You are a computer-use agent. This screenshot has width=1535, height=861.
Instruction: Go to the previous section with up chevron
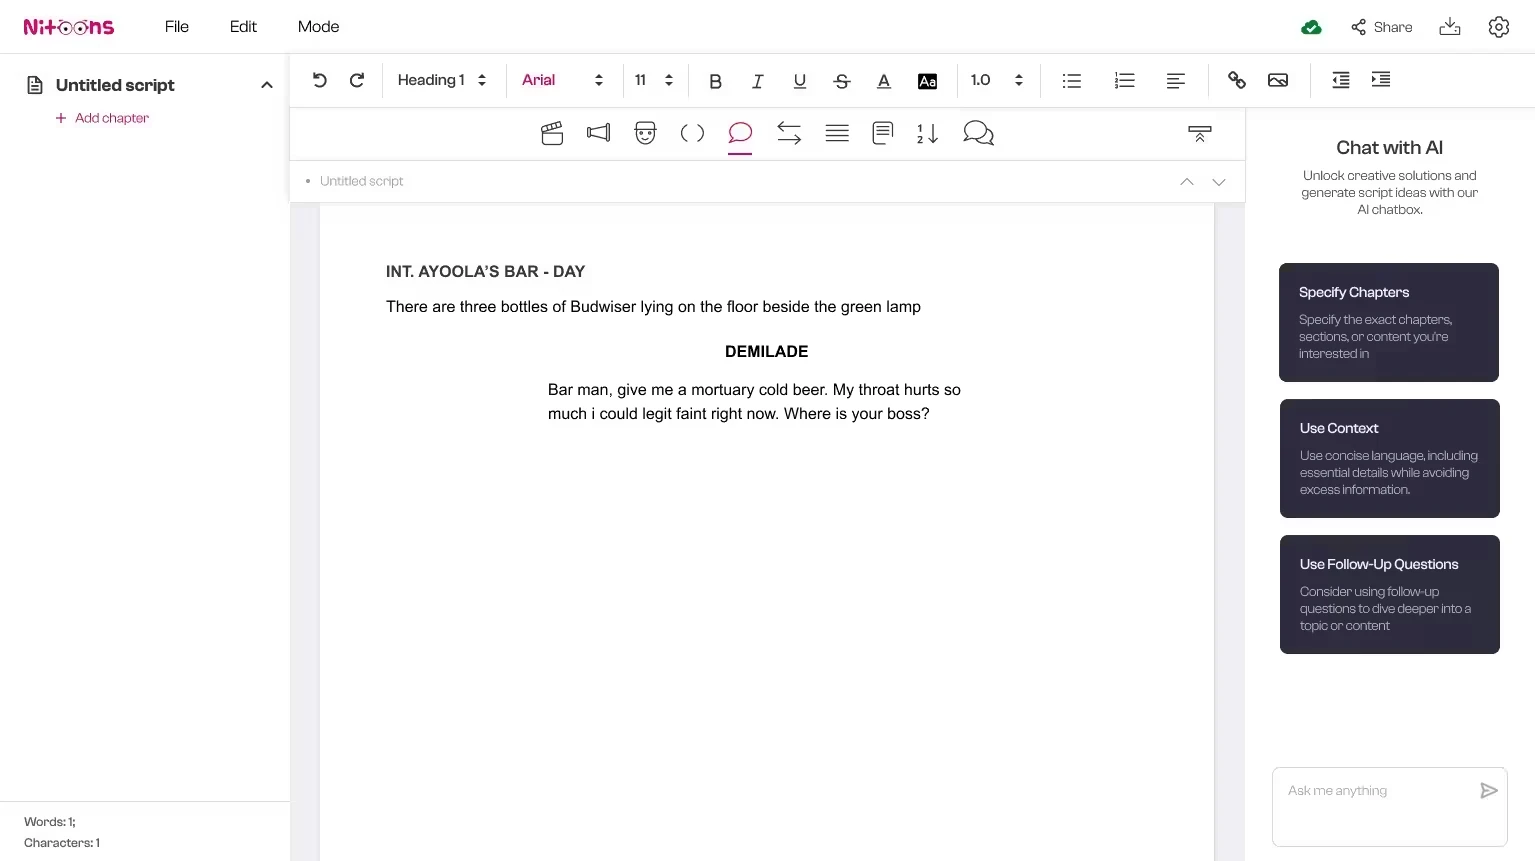[x=1187, y=182]
